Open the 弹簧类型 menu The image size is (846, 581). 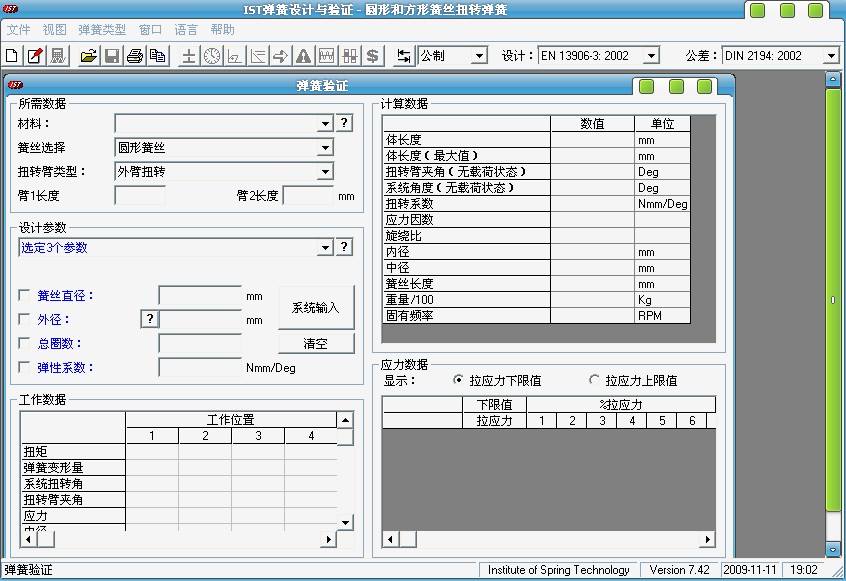pos(102,30)
